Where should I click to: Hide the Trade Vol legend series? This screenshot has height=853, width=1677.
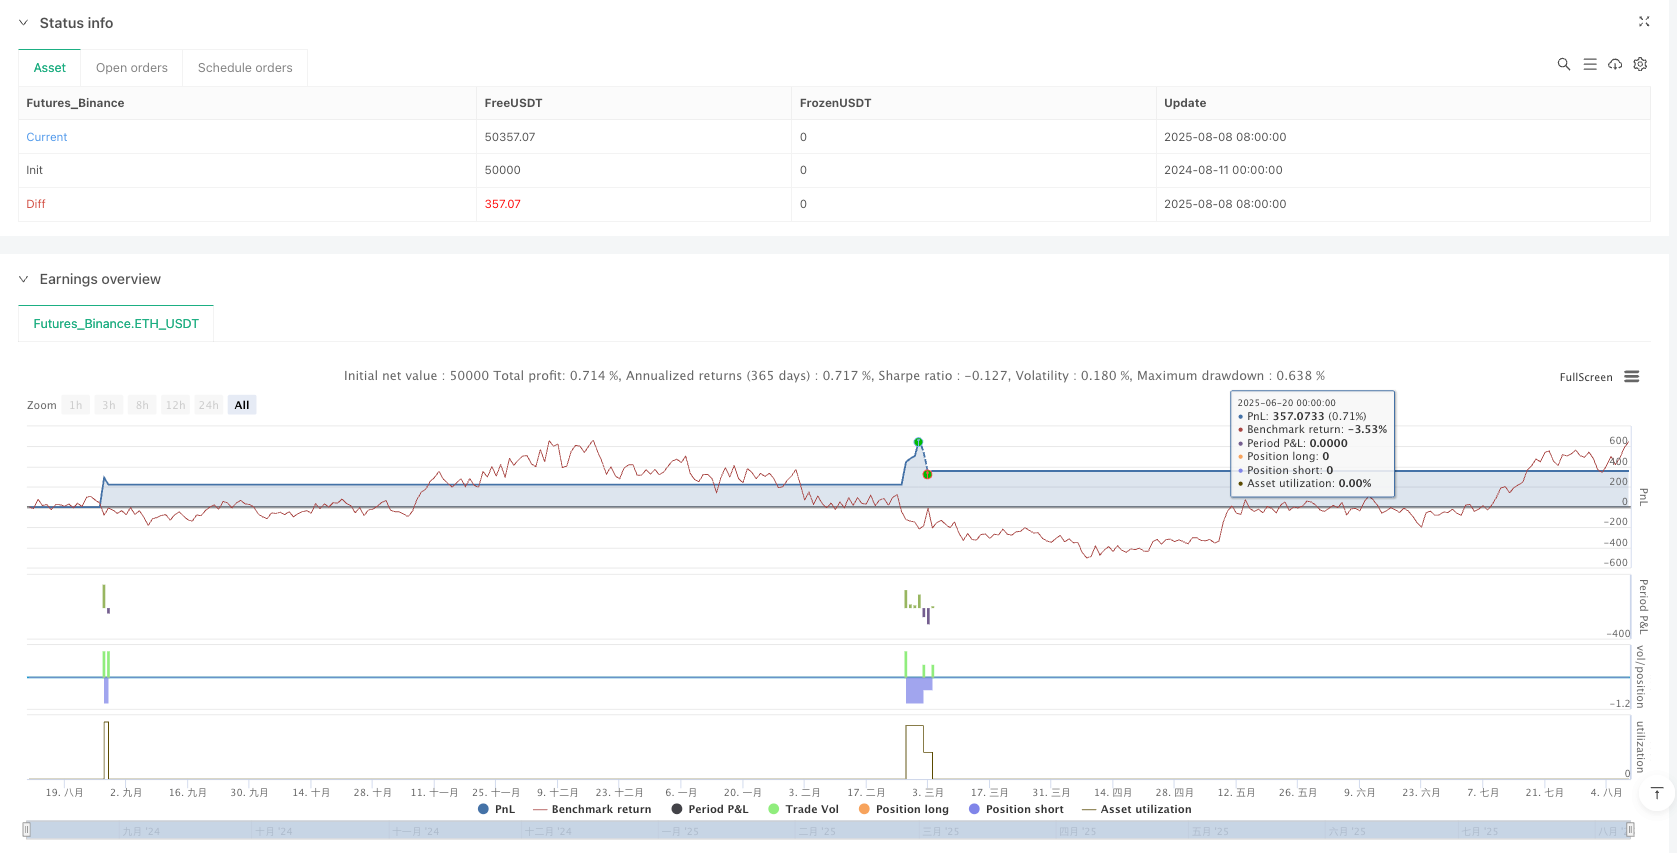click(803, 809)
